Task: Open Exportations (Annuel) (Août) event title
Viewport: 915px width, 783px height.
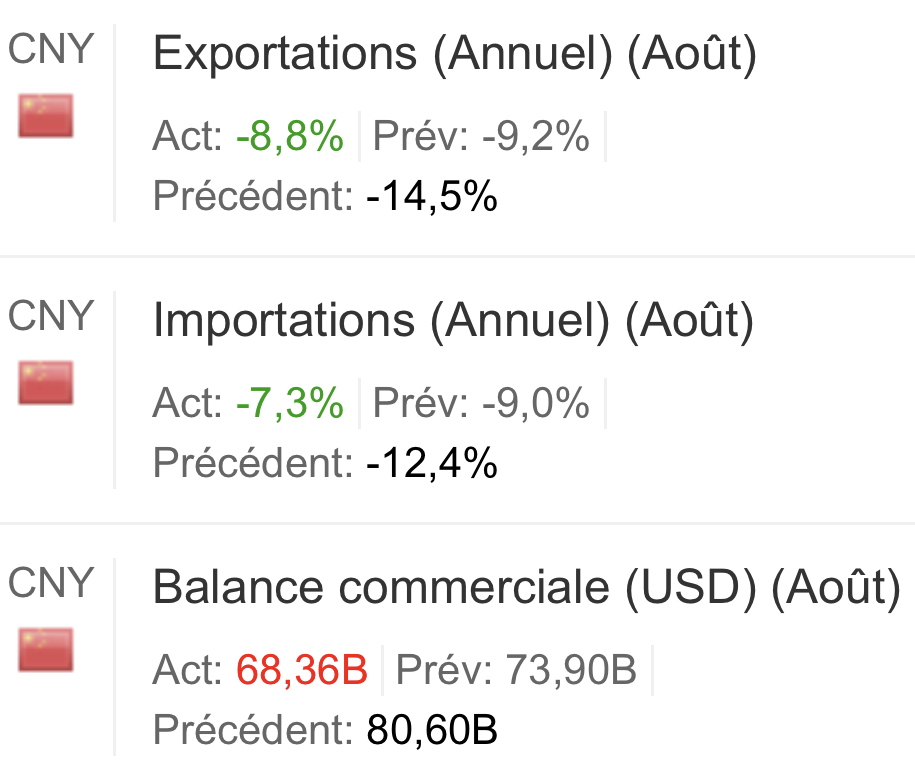Action: click(x=454, y=54)
